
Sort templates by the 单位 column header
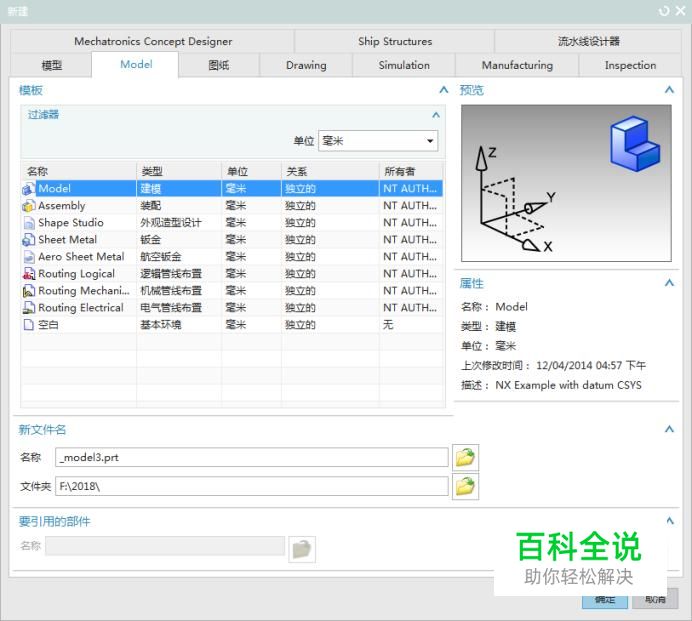tap(251, 171)
